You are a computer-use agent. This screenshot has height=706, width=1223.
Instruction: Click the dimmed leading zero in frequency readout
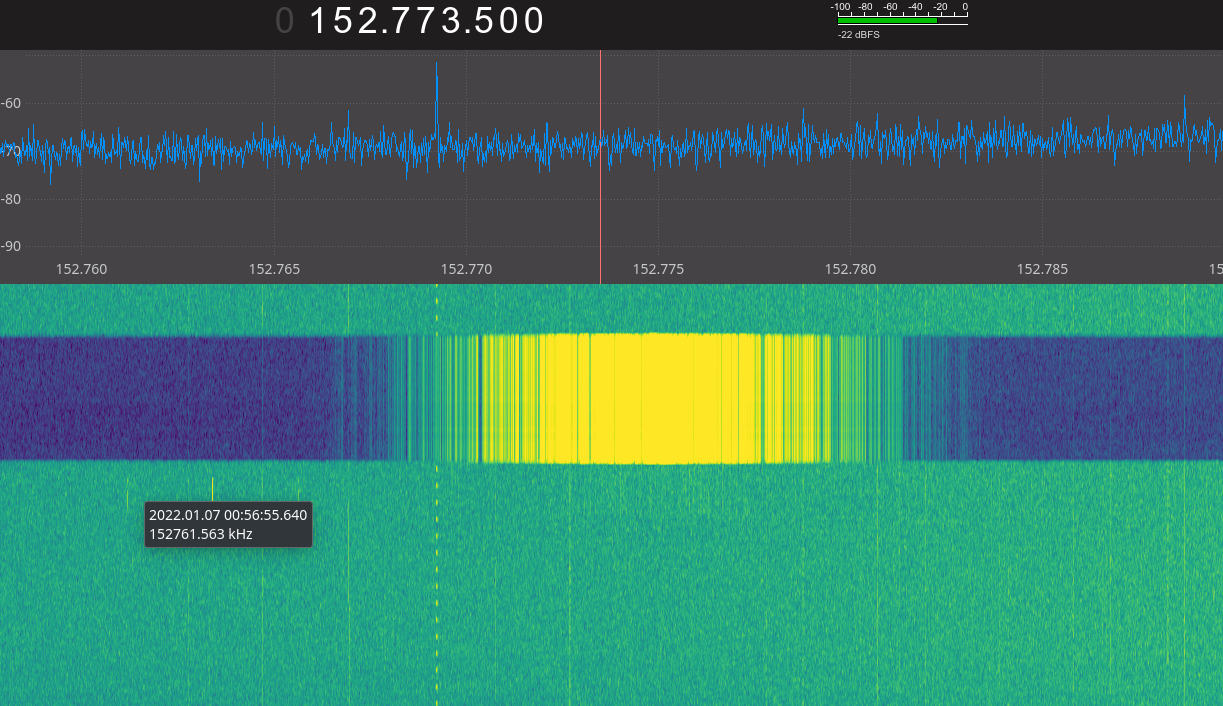coord(285,21)
